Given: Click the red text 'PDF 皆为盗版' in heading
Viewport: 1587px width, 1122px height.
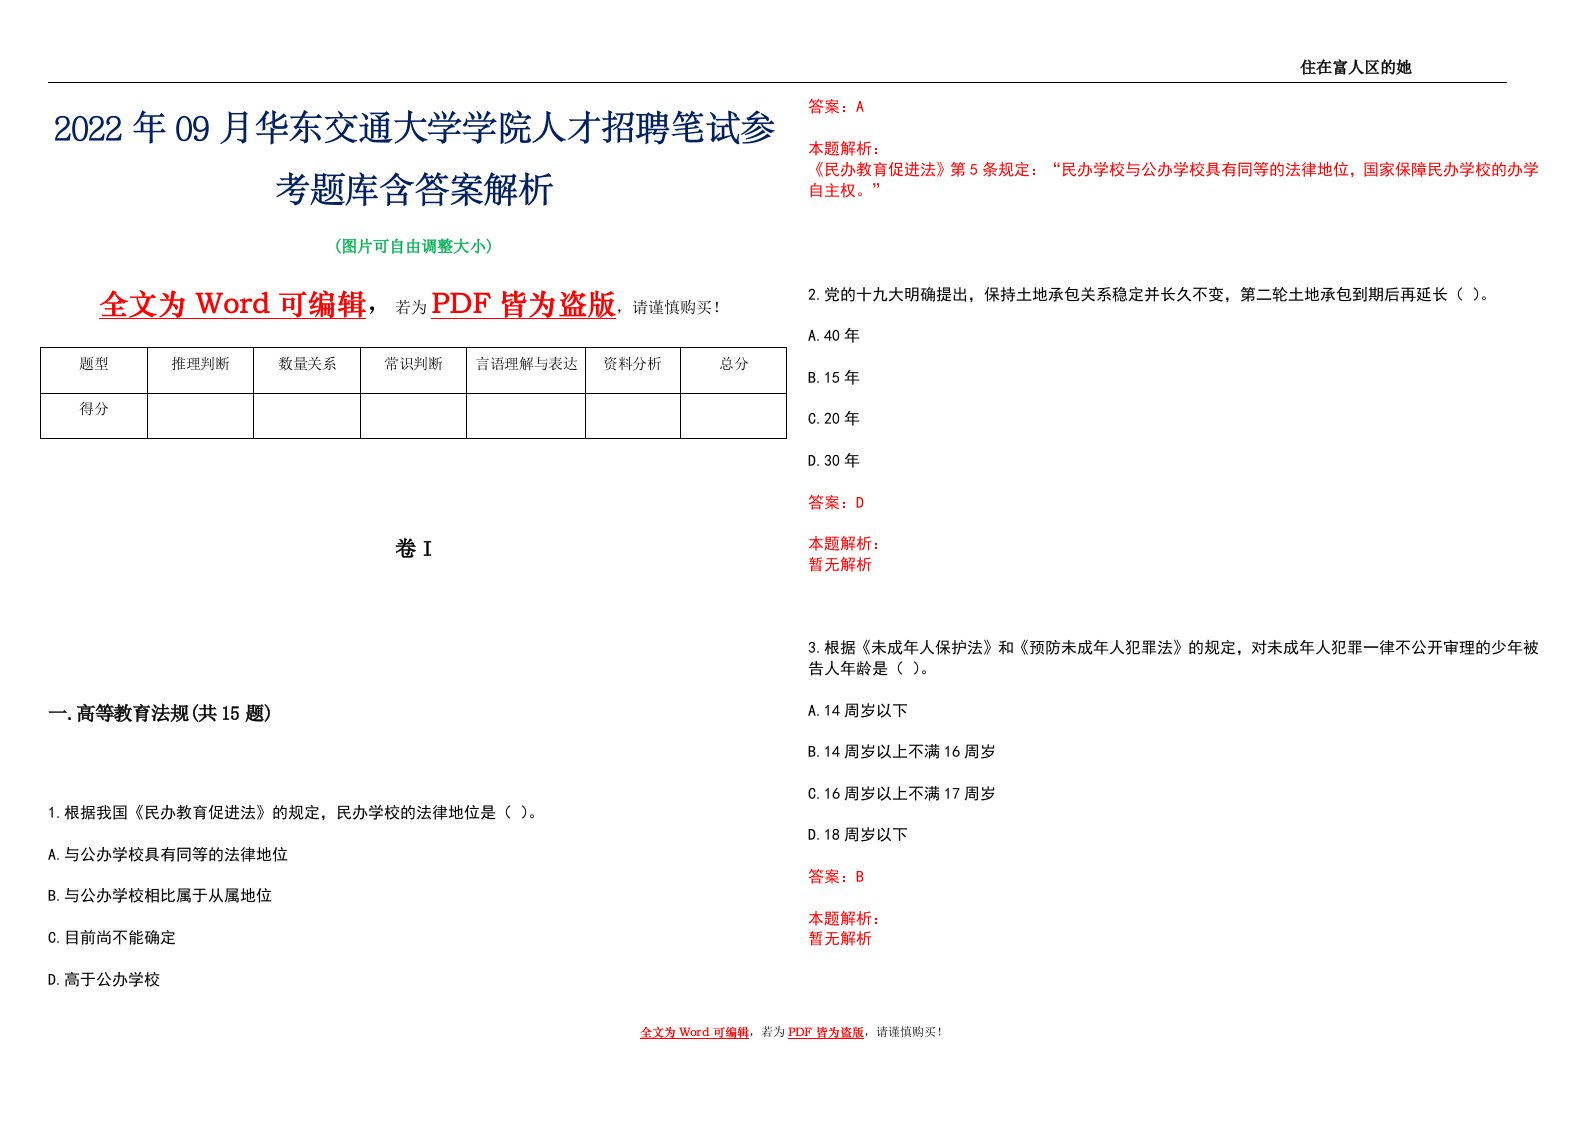Looking at the screenshot, I should (523, 304).
